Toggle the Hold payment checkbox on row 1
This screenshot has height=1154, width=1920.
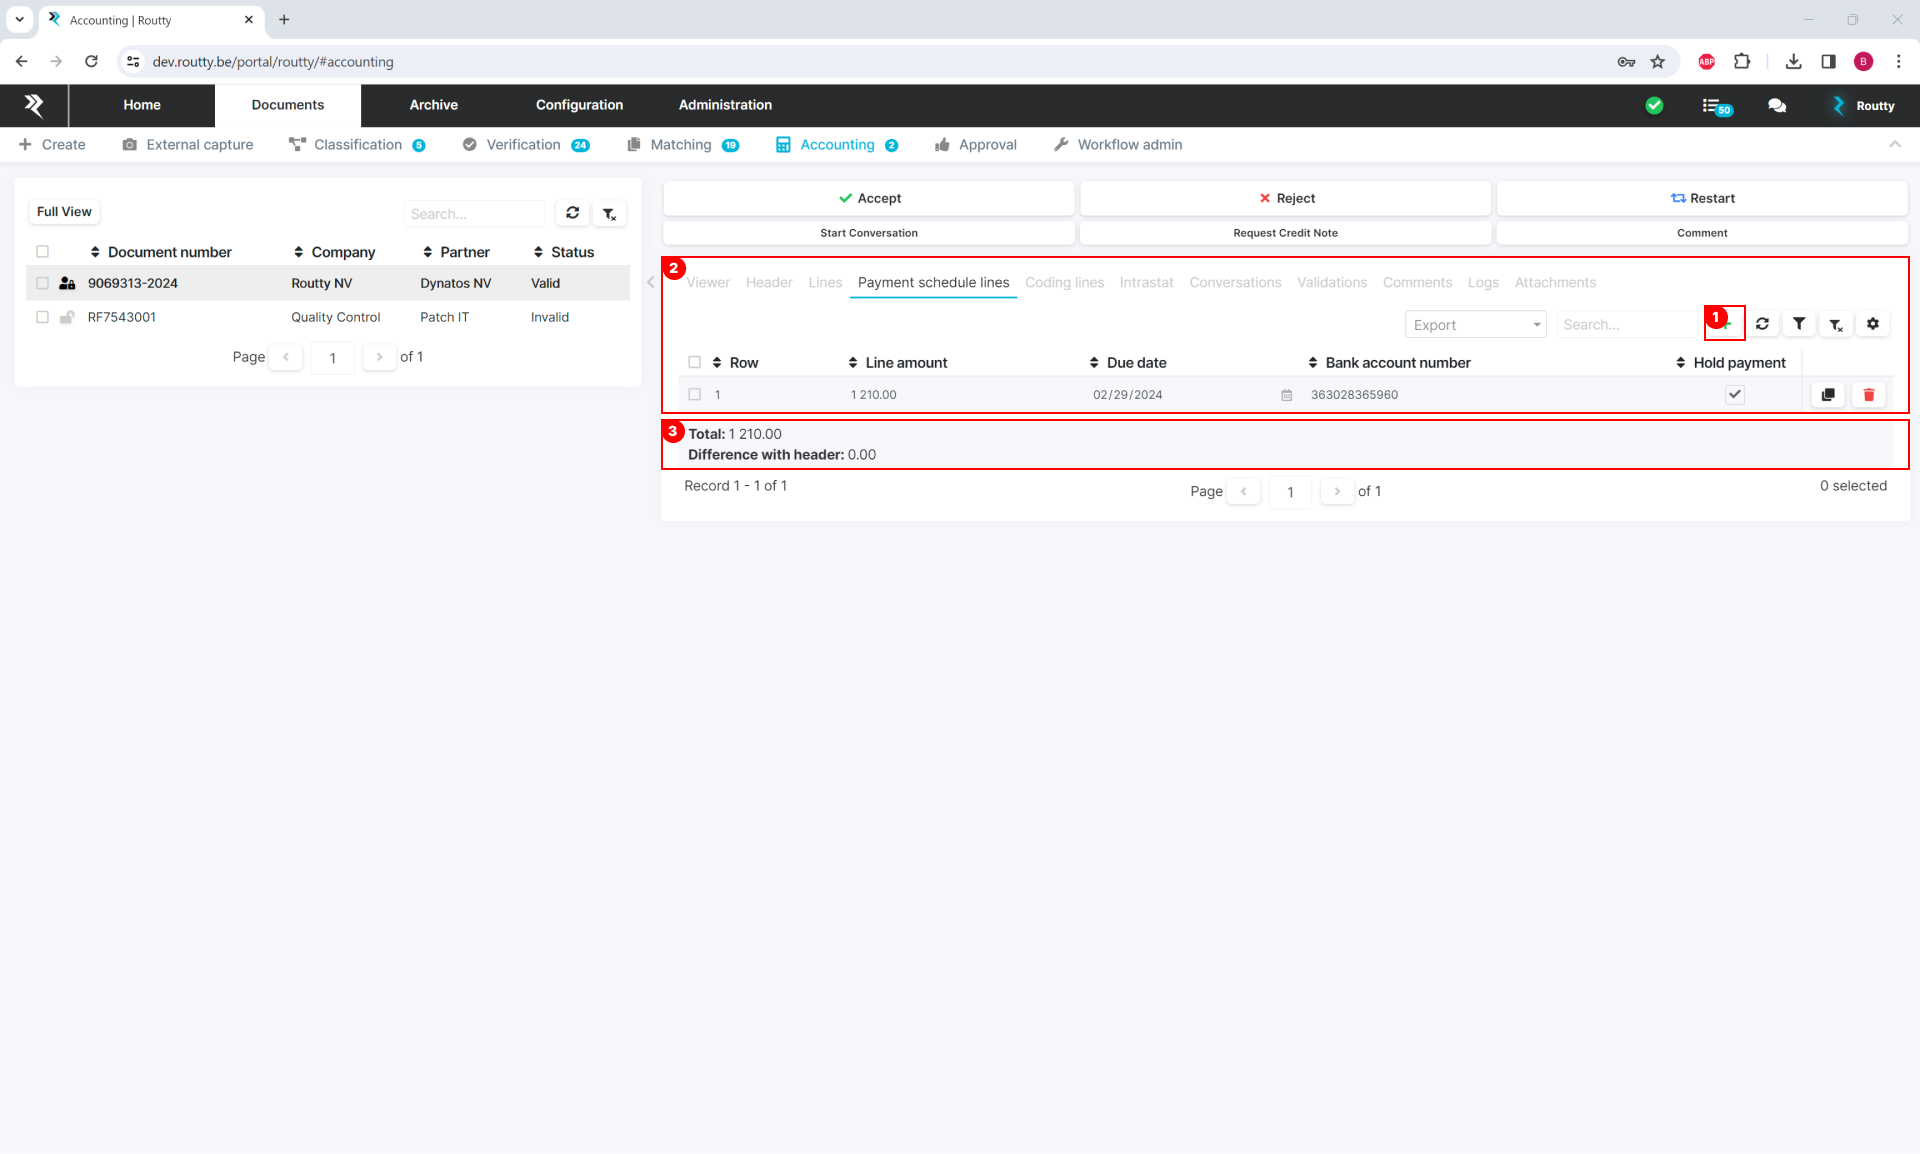pos(1734,395)
